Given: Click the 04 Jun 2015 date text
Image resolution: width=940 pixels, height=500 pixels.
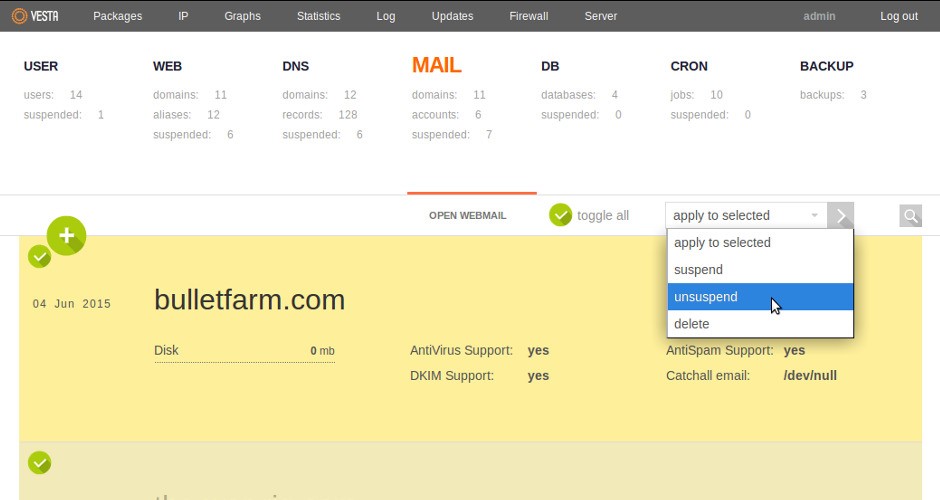Looking at the screenshot, I should pyautogui.click(x=72, y=303).
